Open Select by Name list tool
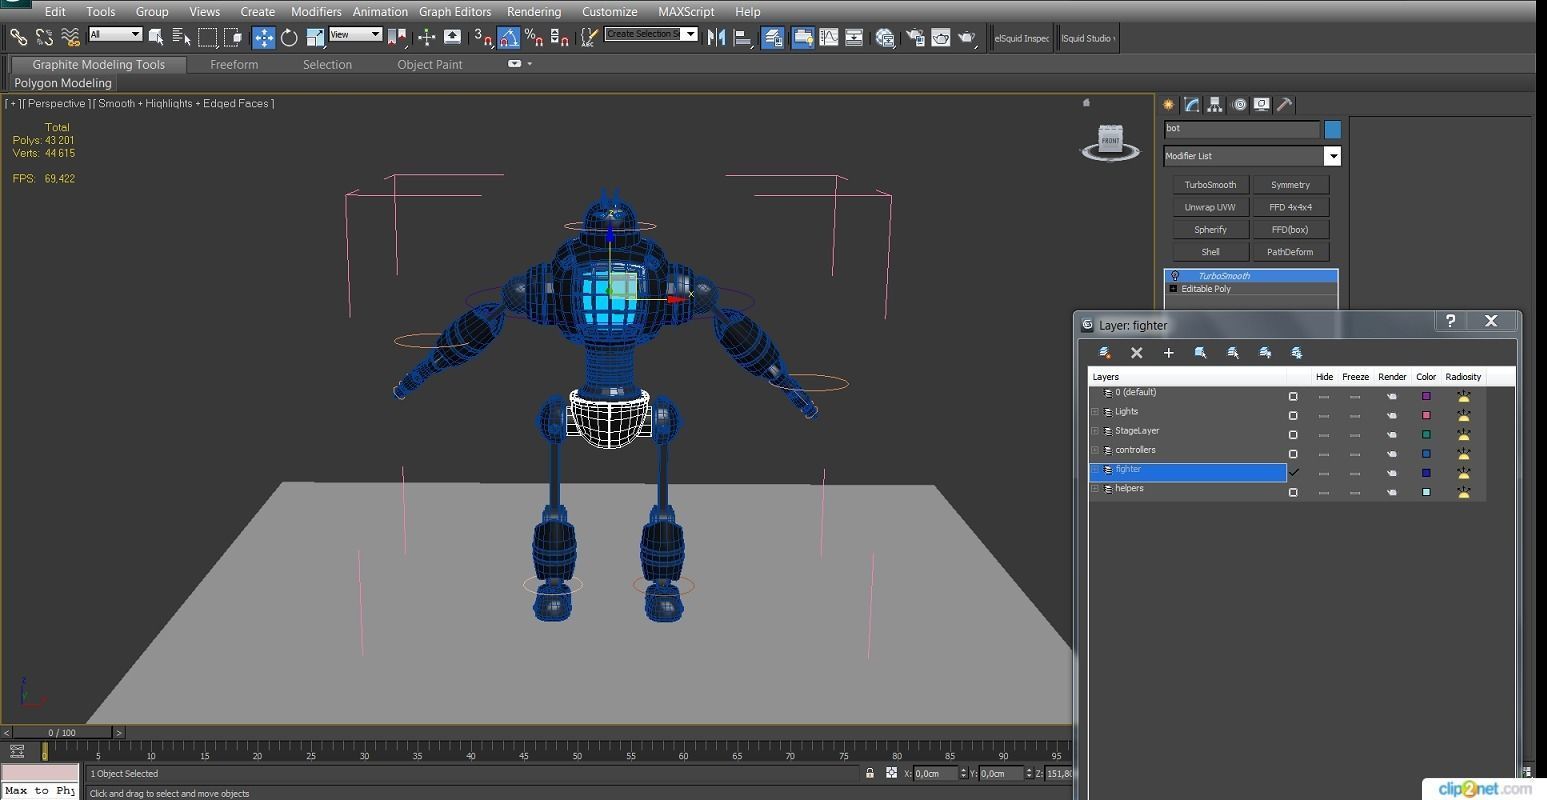 coord(181,37)
